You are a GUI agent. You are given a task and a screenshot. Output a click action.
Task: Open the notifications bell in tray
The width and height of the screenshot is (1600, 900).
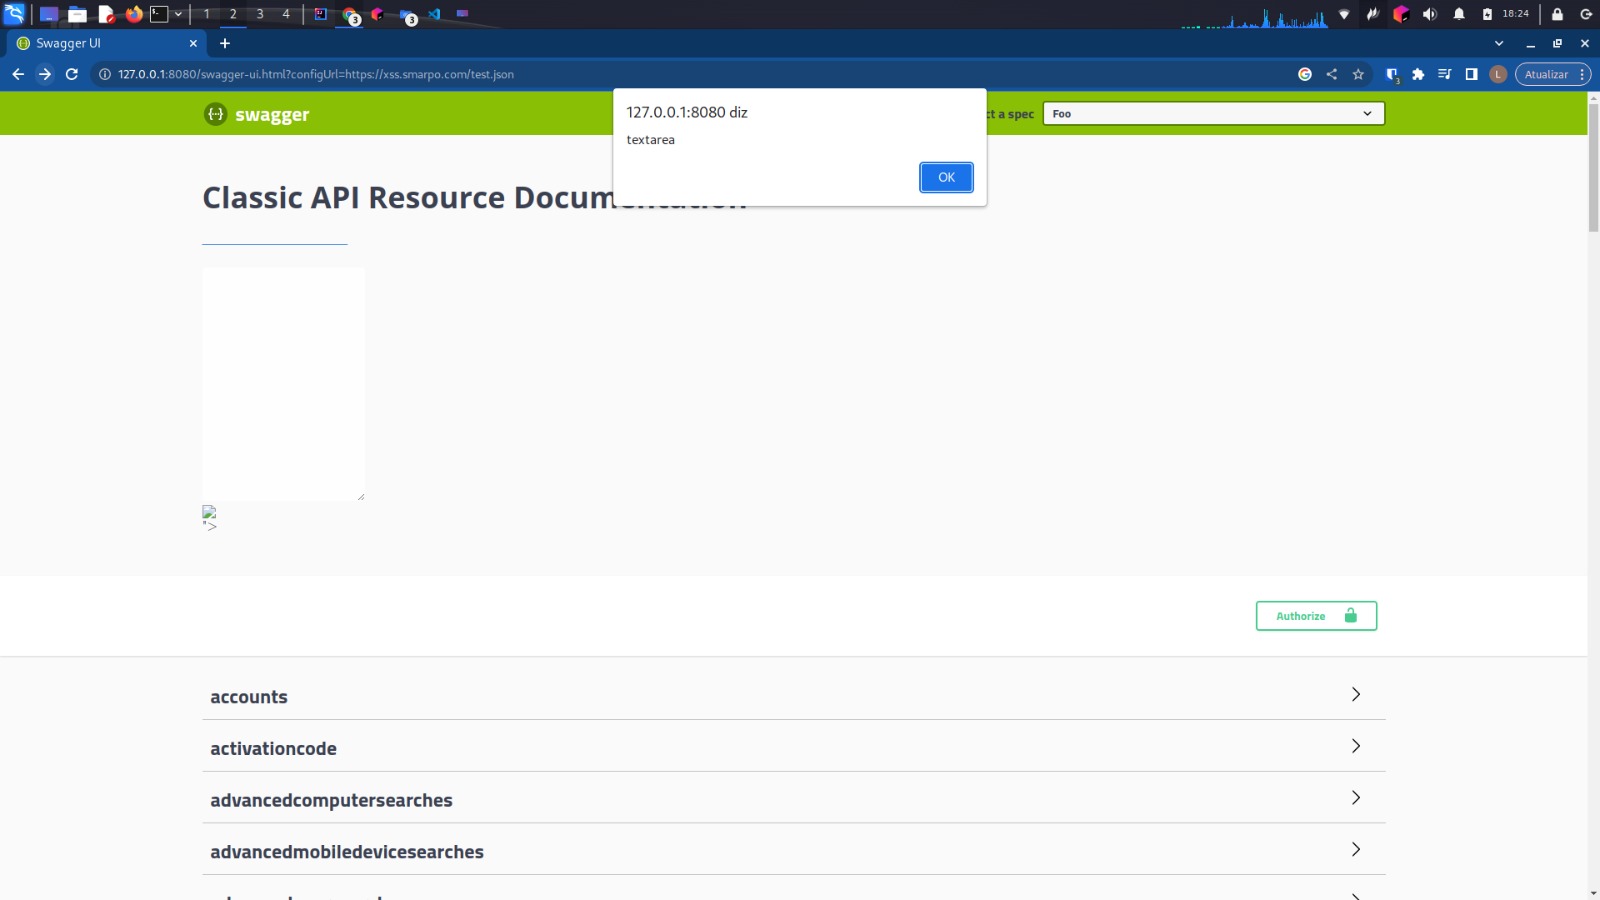[1459, 14]
